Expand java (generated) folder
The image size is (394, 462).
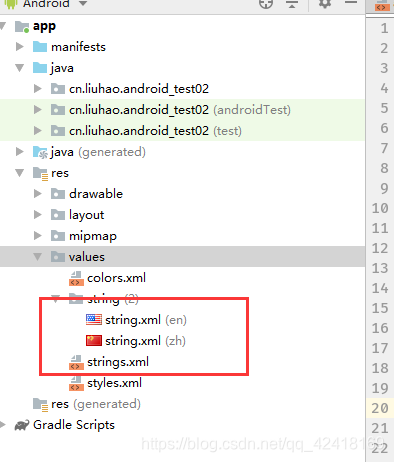click(x=20, y=152)
